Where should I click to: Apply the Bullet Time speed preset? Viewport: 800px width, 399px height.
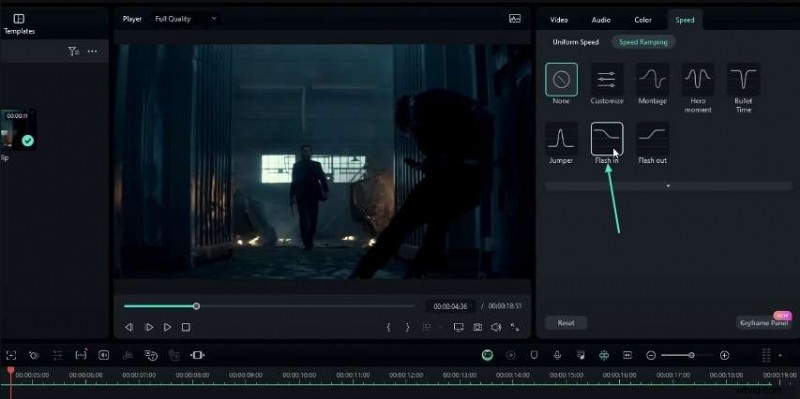(743, 80)
